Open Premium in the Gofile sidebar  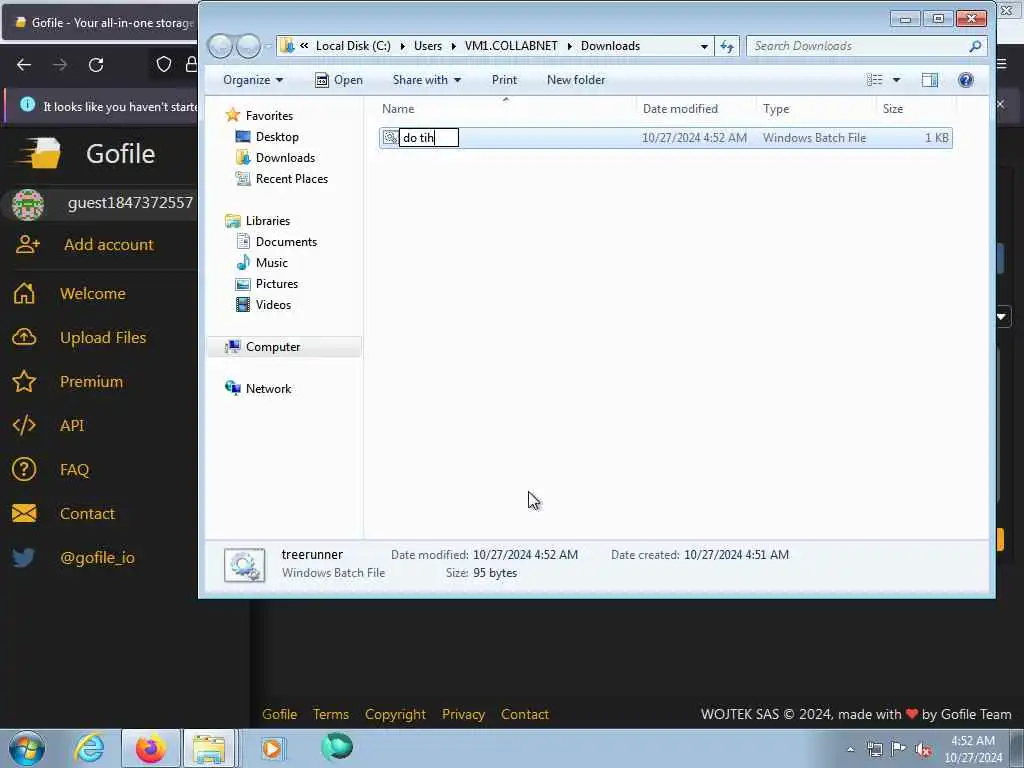coord(68,381)
